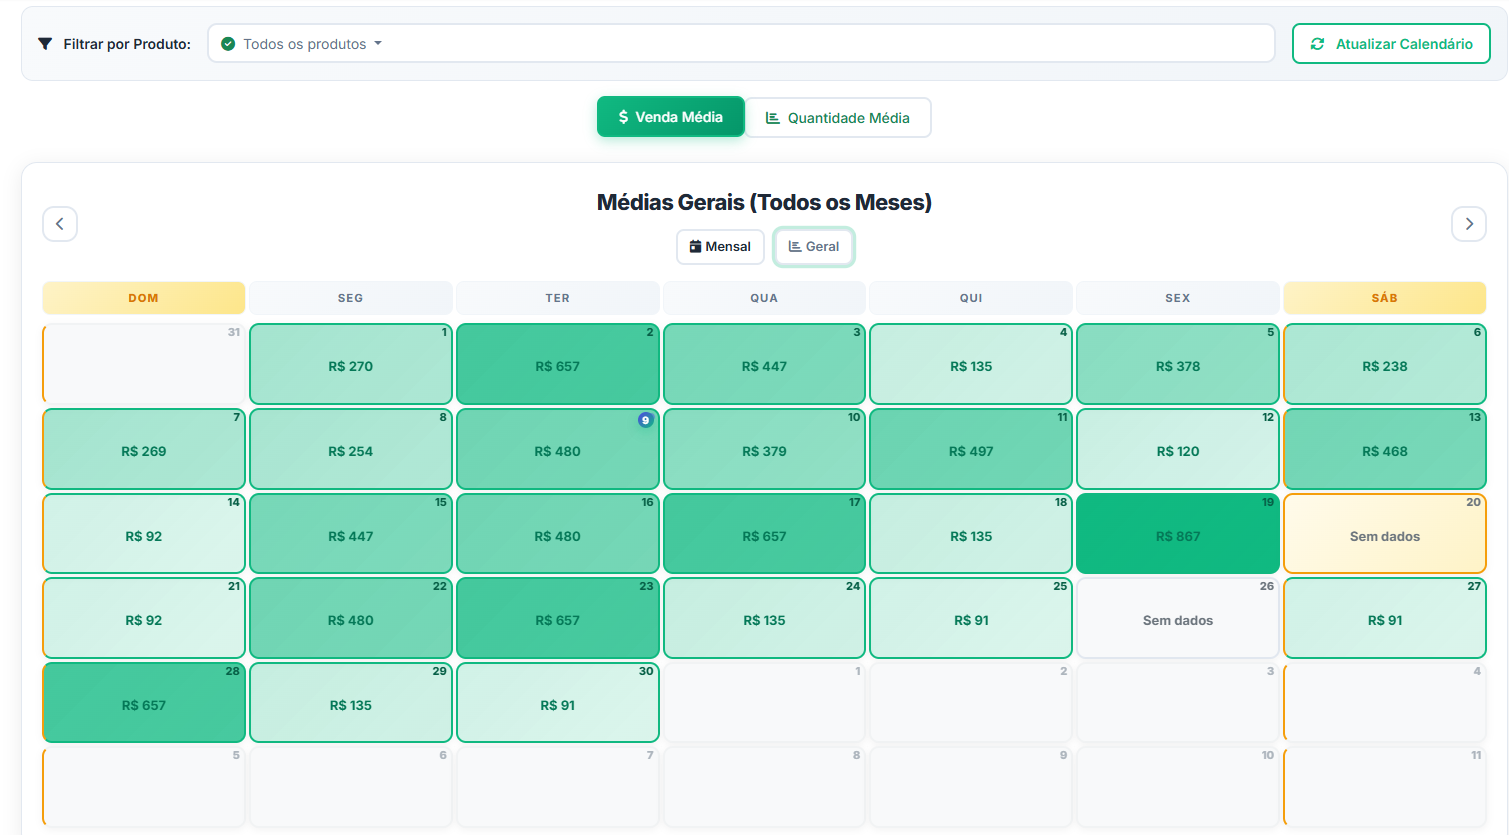This screenshot has height=835, width=1509.
Task: Click the green checkmark icon in product filter
Action: tap(228, 44)
